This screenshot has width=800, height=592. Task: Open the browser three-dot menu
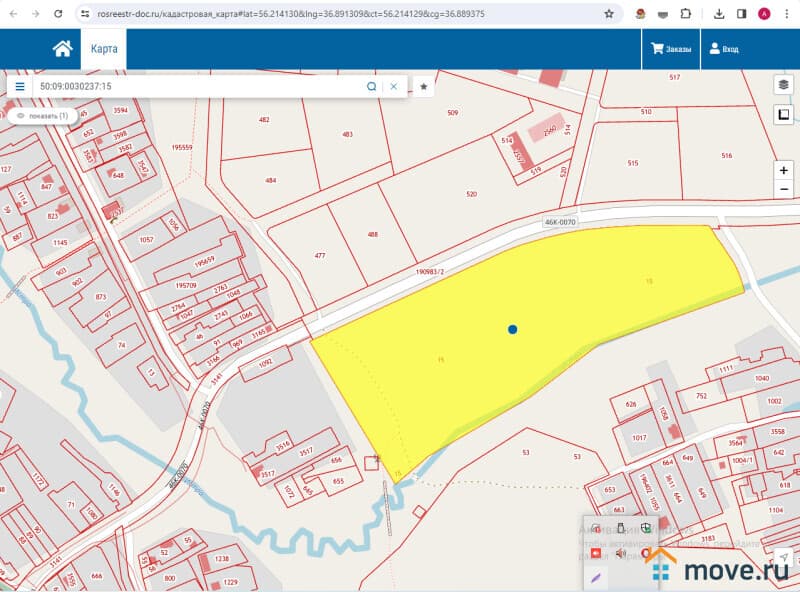[787, 14]
